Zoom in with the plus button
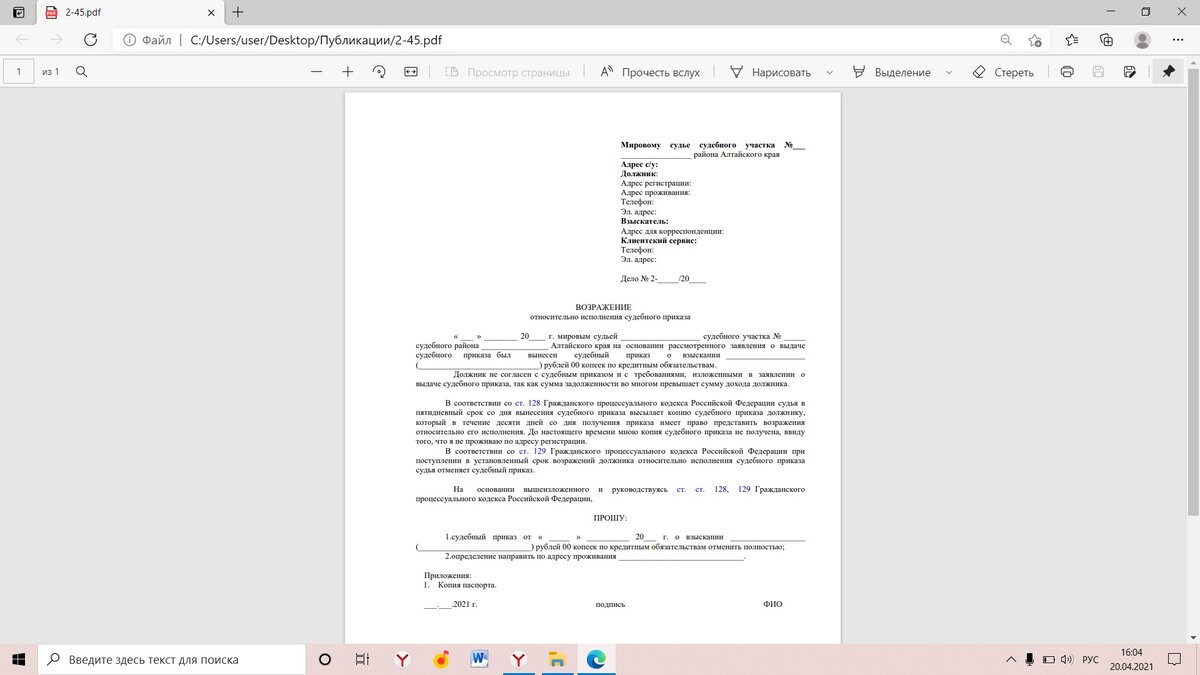This screenshot has width=1200, height=675. click(x=346, y=72)
